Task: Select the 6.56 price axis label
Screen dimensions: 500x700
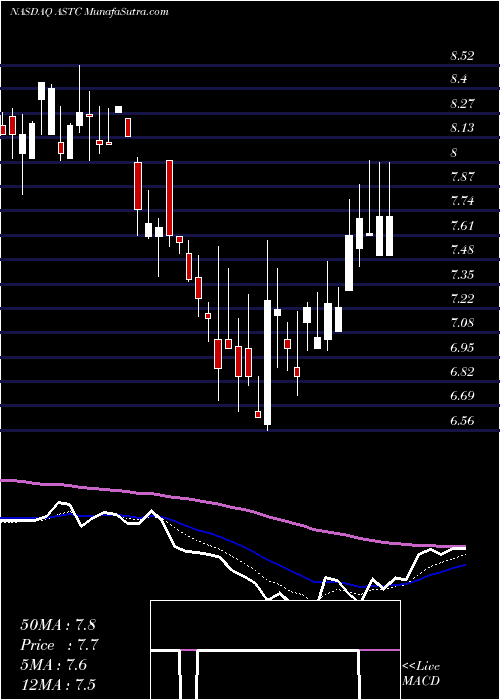Action: (462, 421)
